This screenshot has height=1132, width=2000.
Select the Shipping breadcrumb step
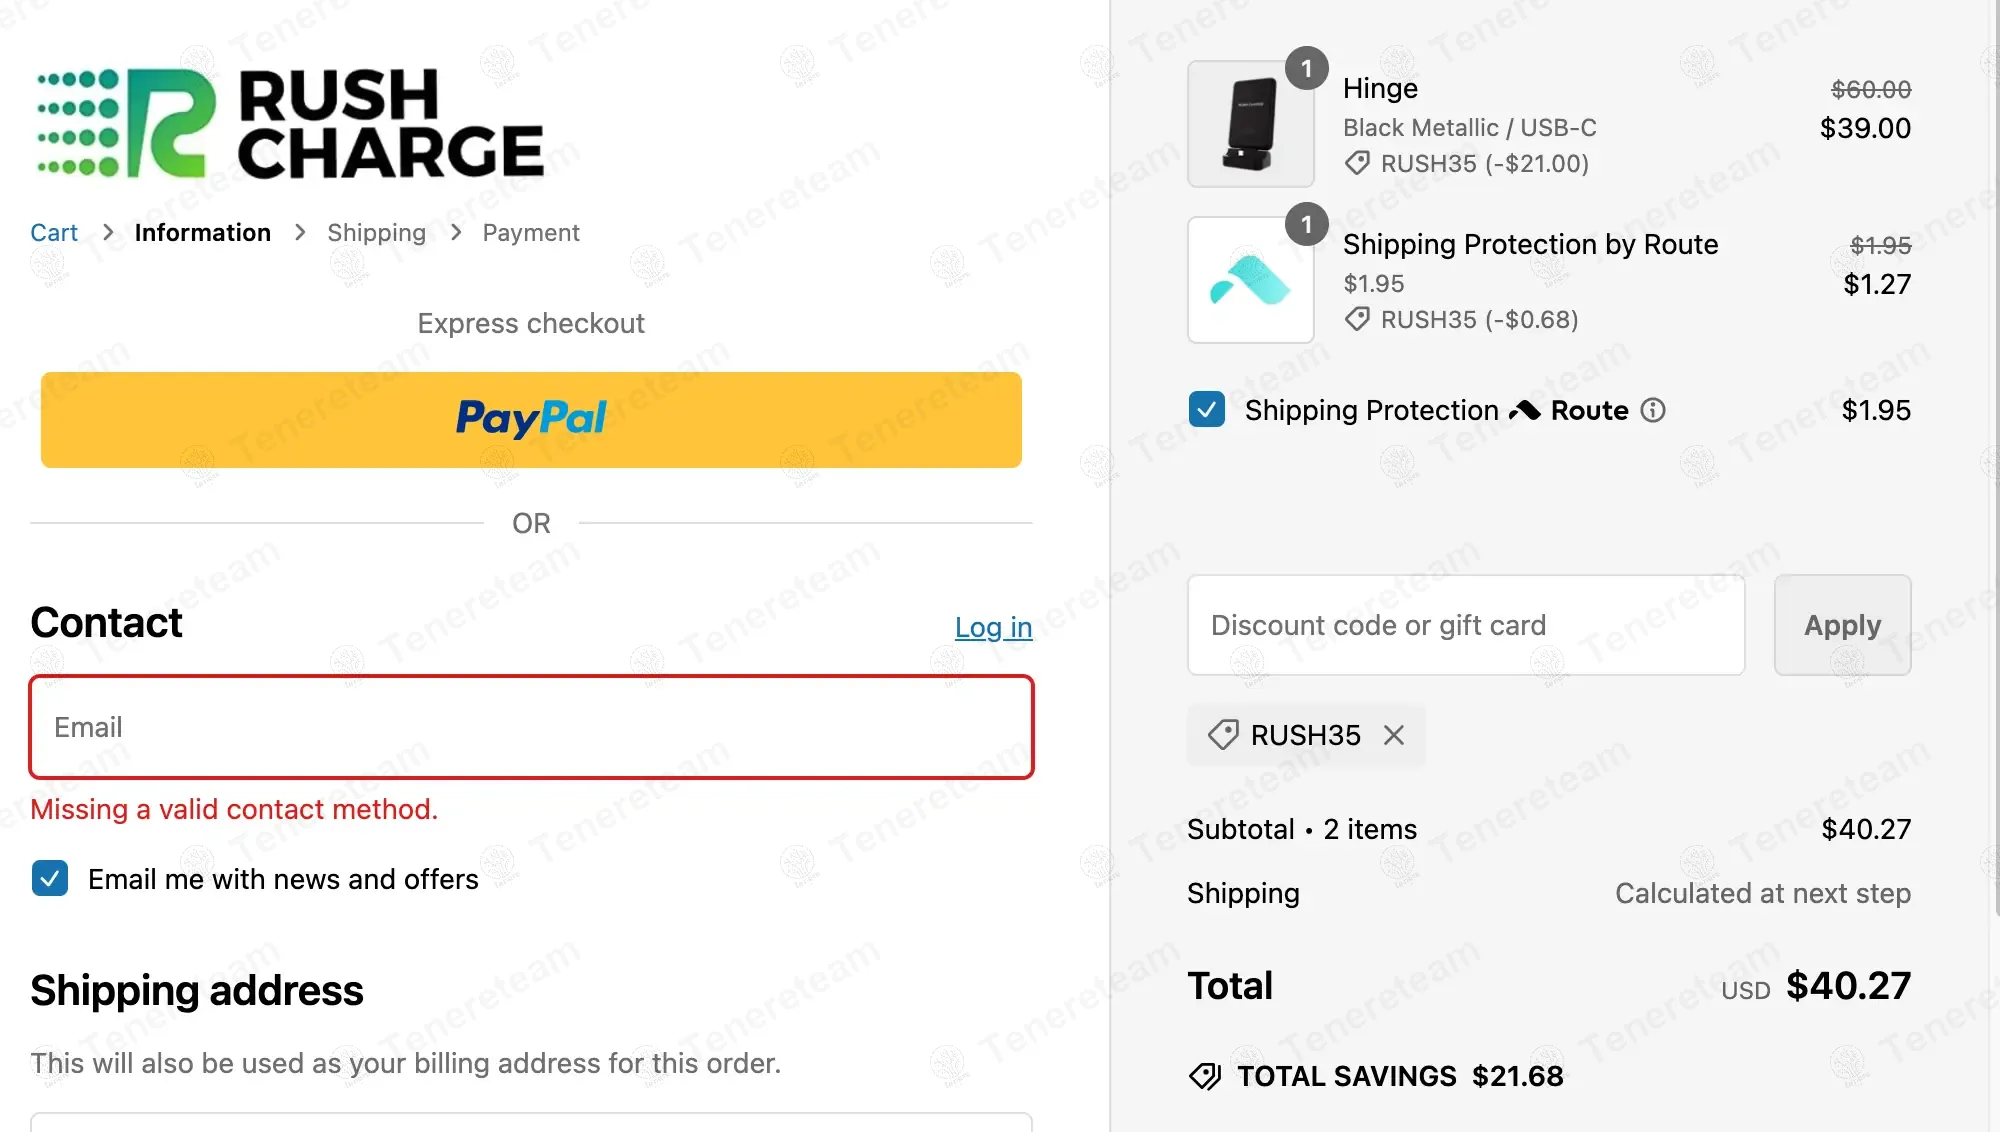tap(376, 233)
